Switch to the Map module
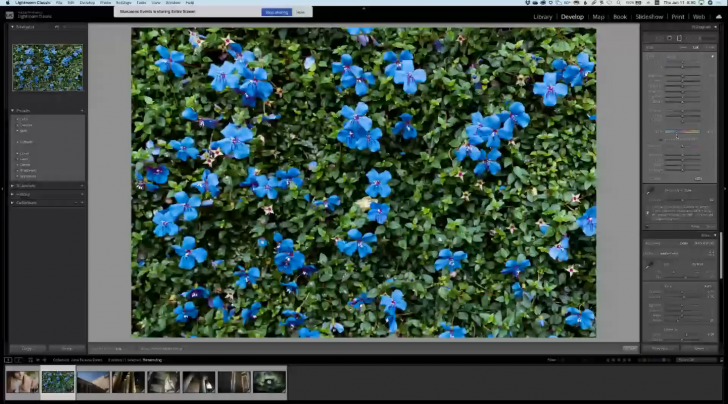 click(x=598, y=17)
